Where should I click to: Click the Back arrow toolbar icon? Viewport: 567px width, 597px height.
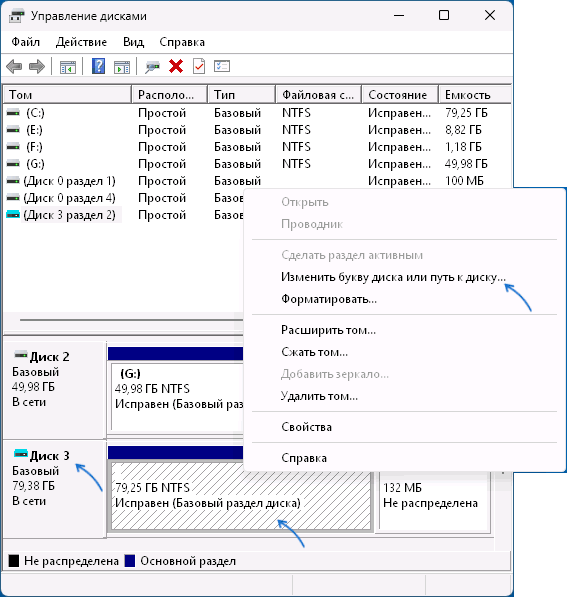click(14, 67)
